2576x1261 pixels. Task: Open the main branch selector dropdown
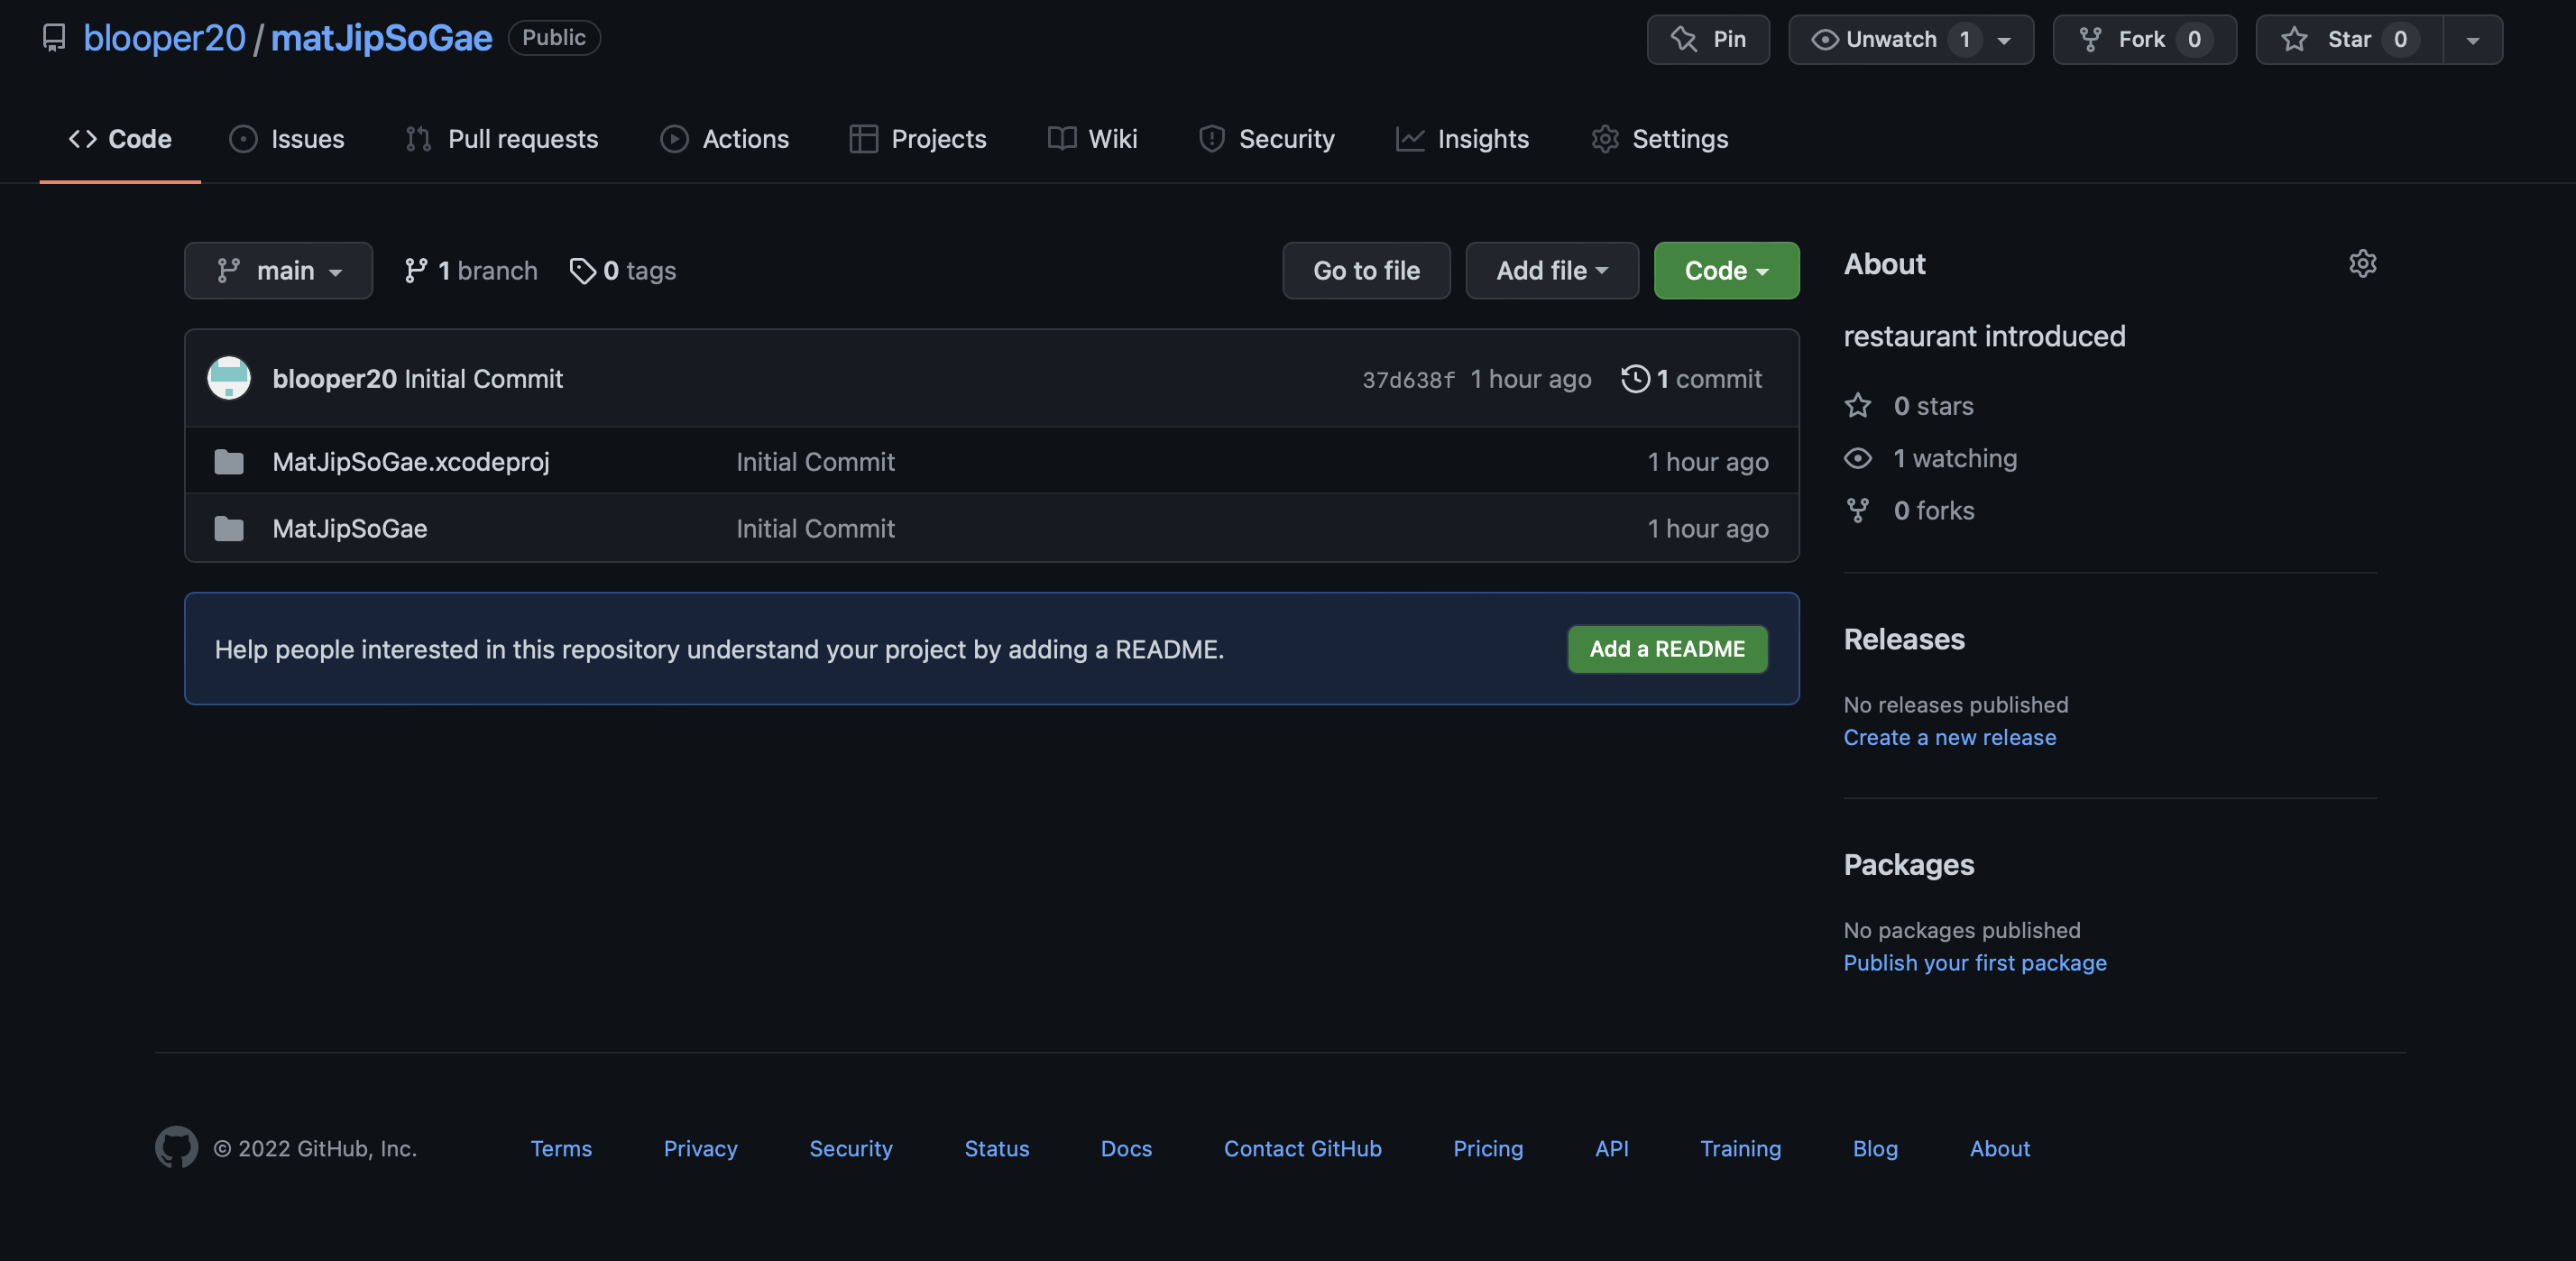pyautogui.click(x=278, y=270)
